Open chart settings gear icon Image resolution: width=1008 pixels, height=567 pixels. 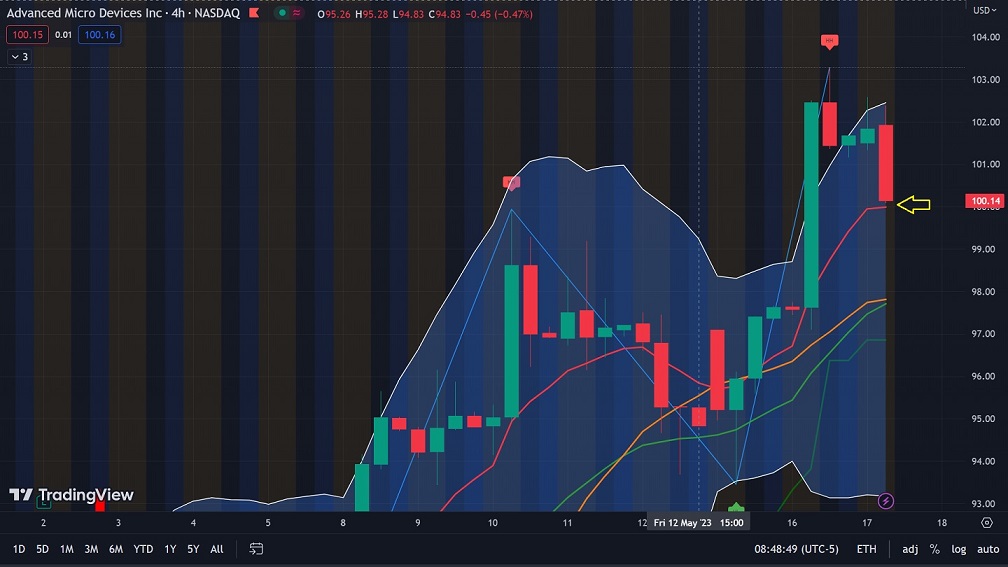[x=987, y=523]
